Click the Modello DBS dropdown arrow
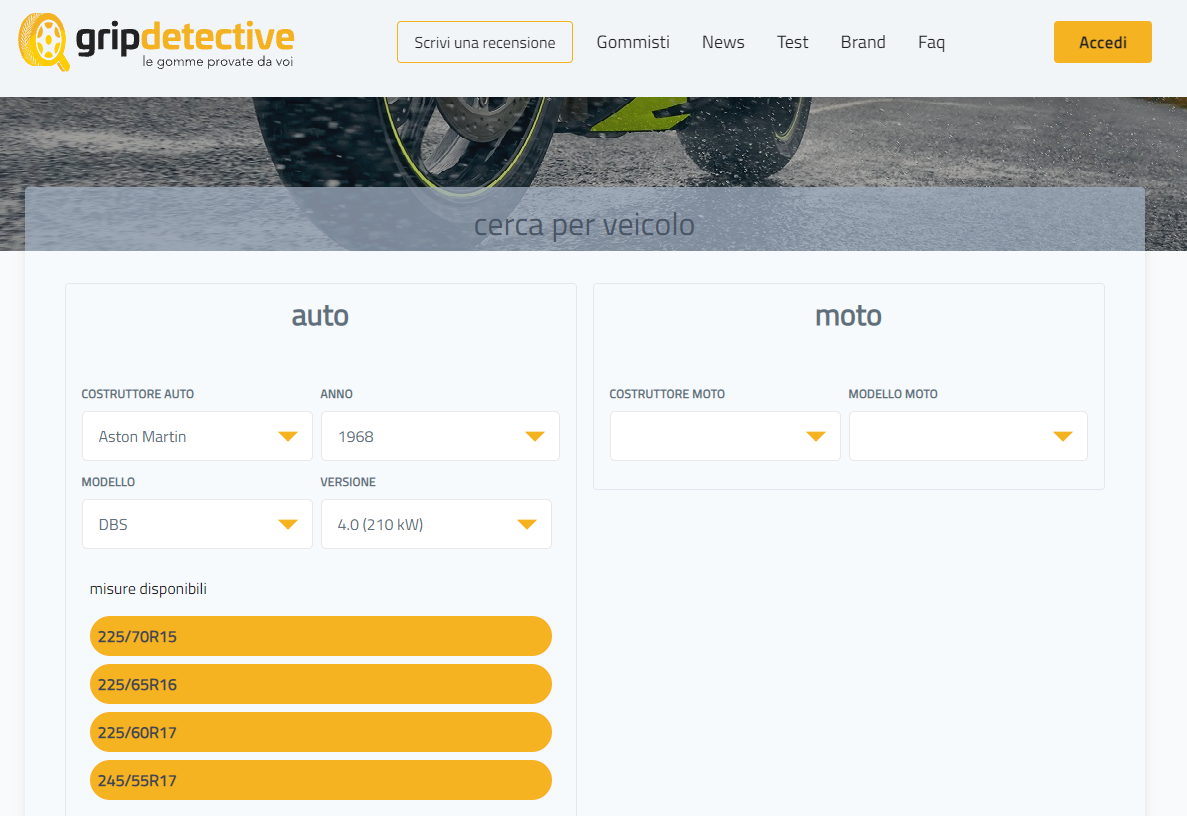Viewport: 1187px width, 816px height. (288, 525)
